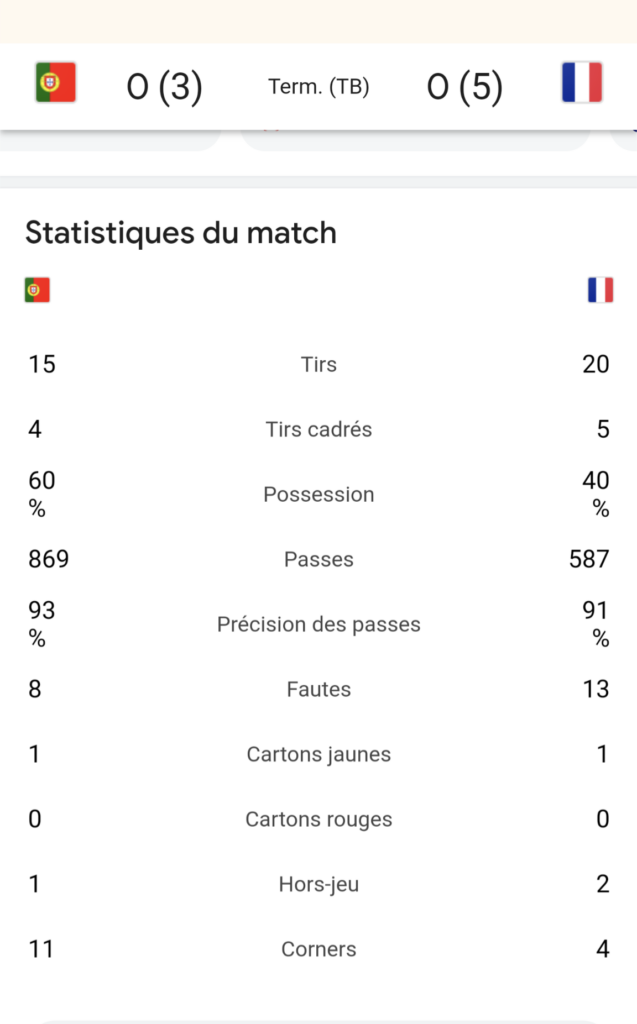Viewport: 637px width, 1024px height.
Task: Select small Portugal flag above statistics
Action: pos(37,290)
